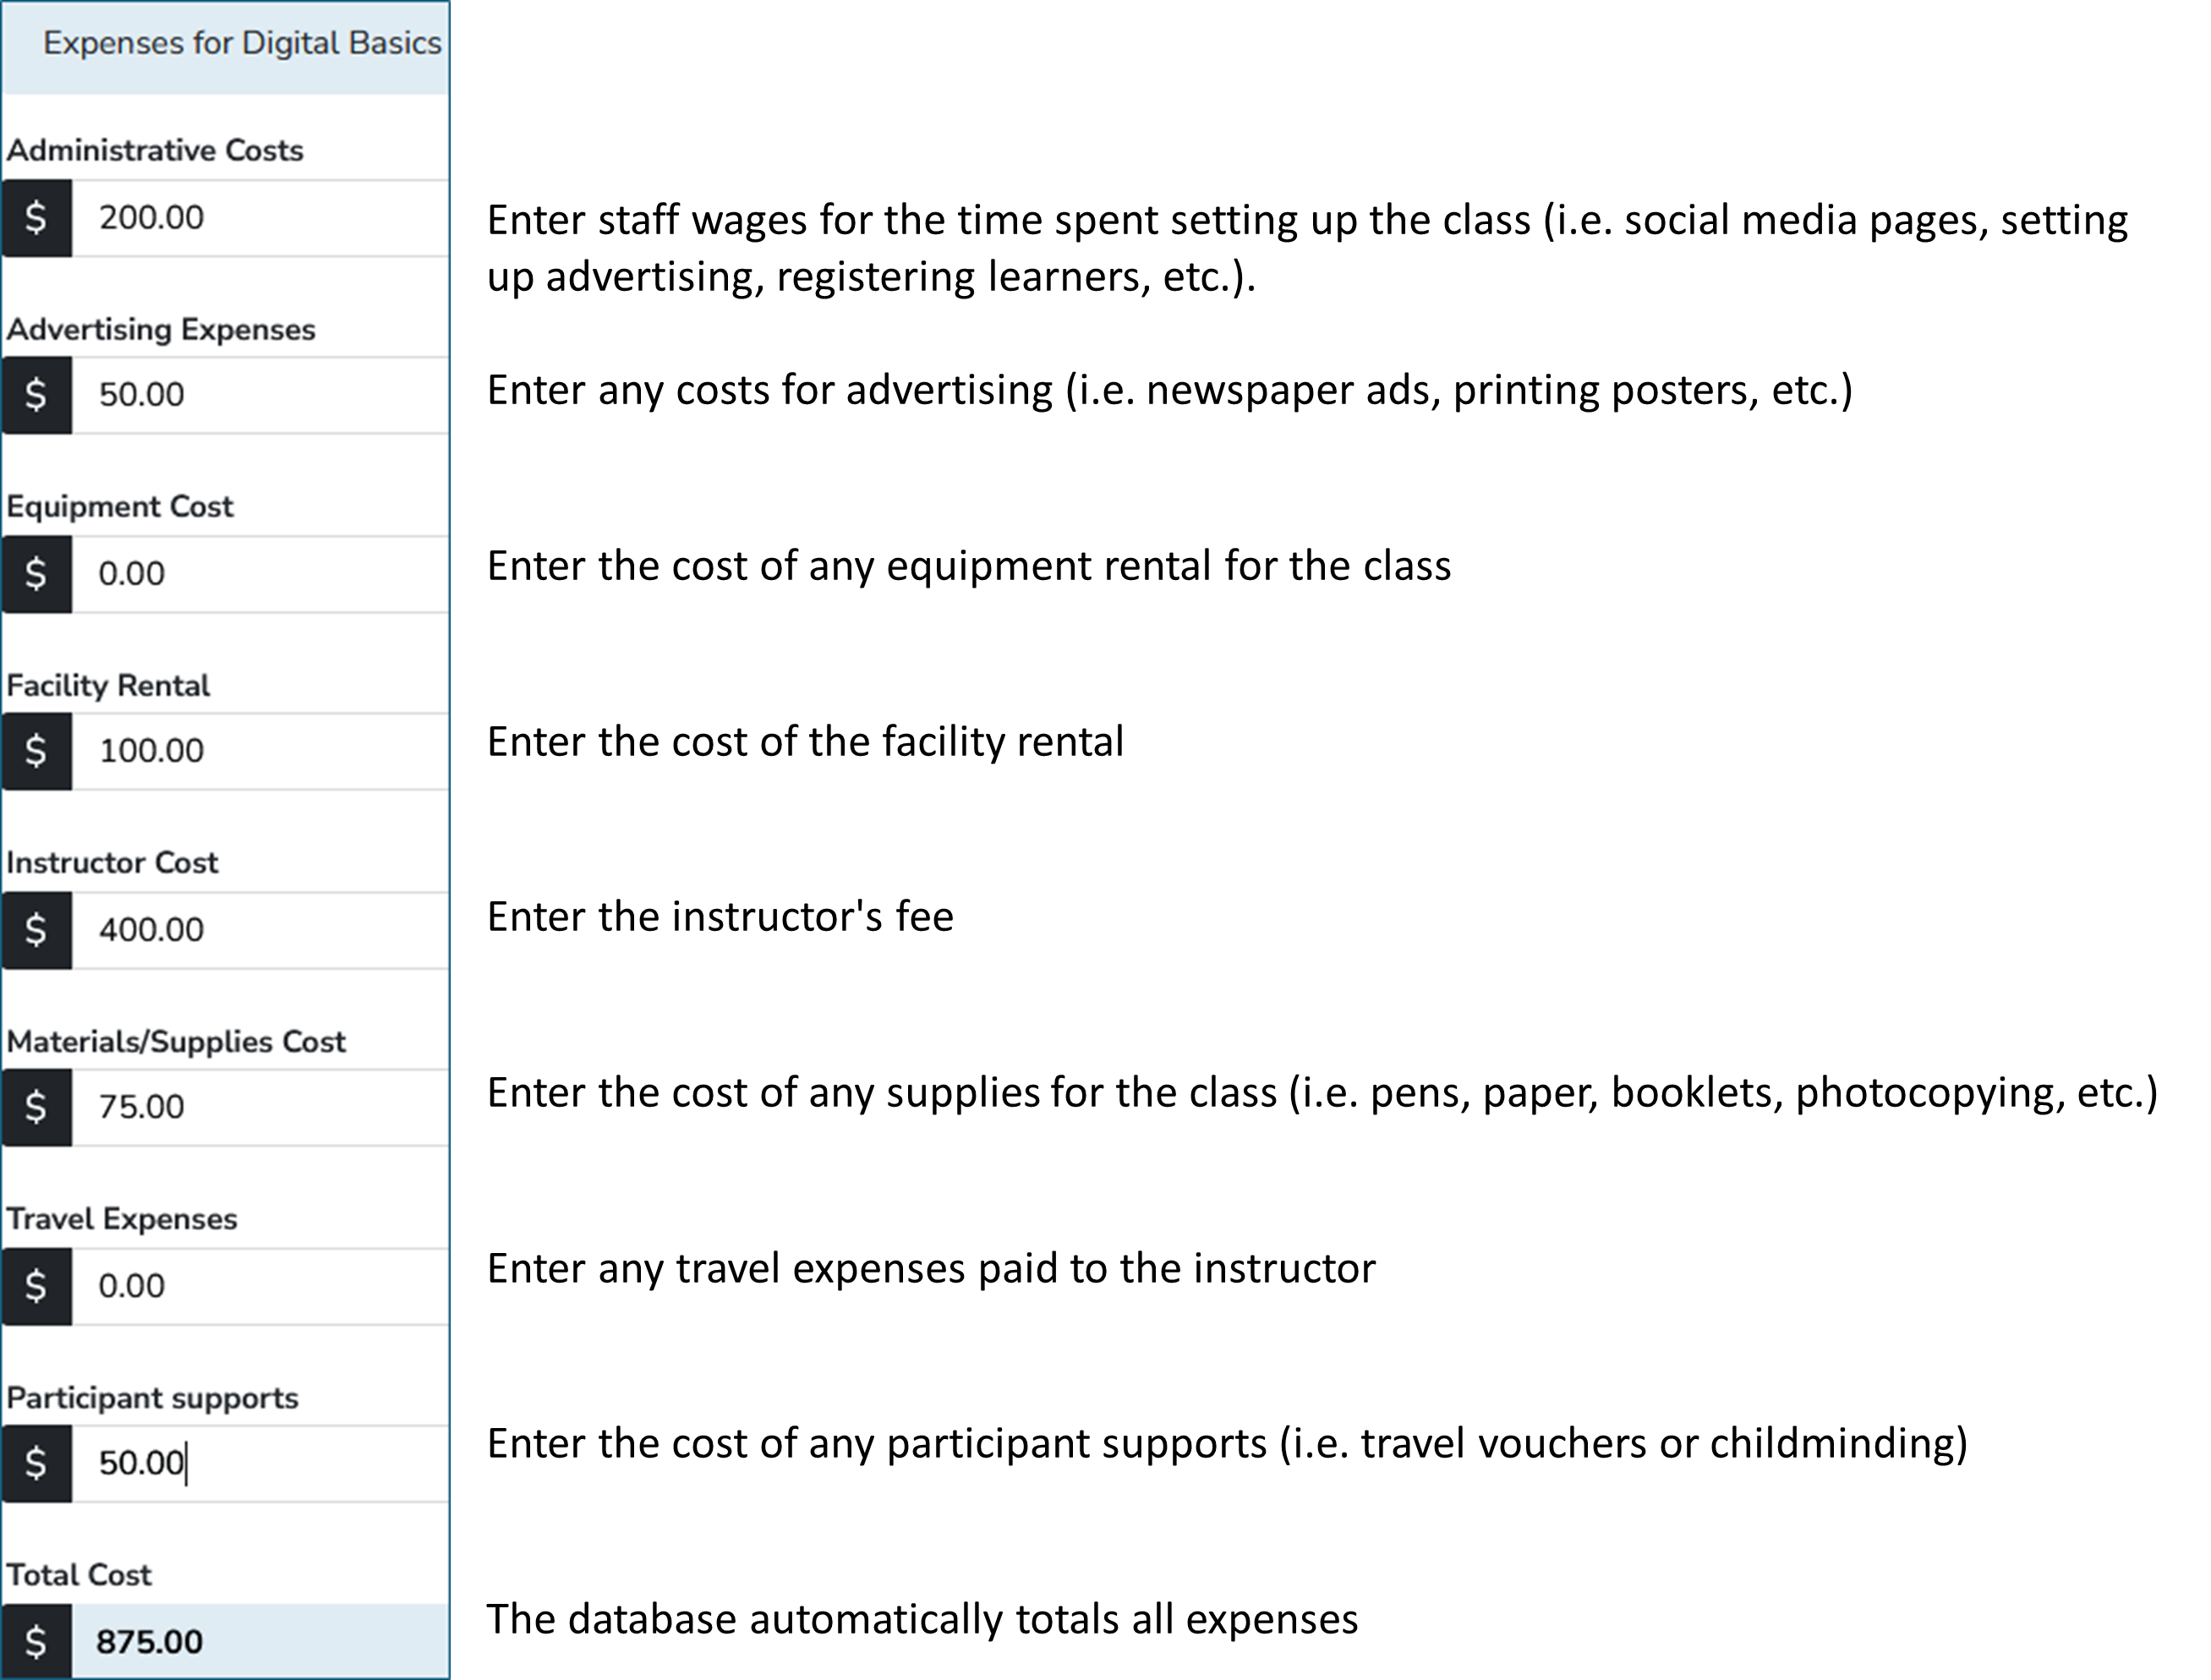This screenshot has width=2211, height=1680.
Task: Click the dollar icon beside Equipment Cost
Action: [x=37, y=574]
